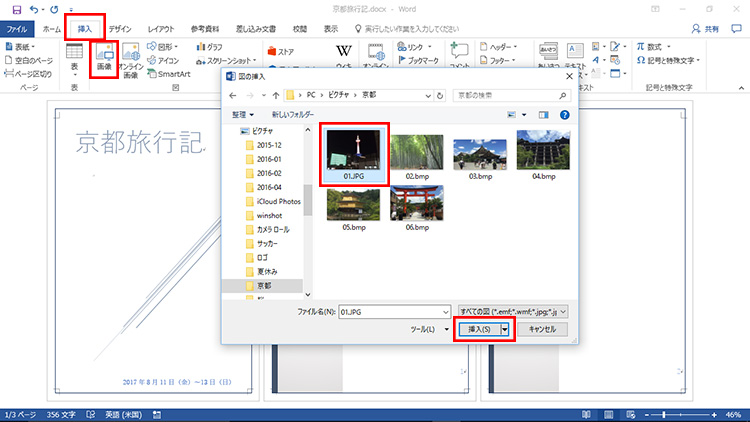Click the キャンセル button

pos(541,329)
